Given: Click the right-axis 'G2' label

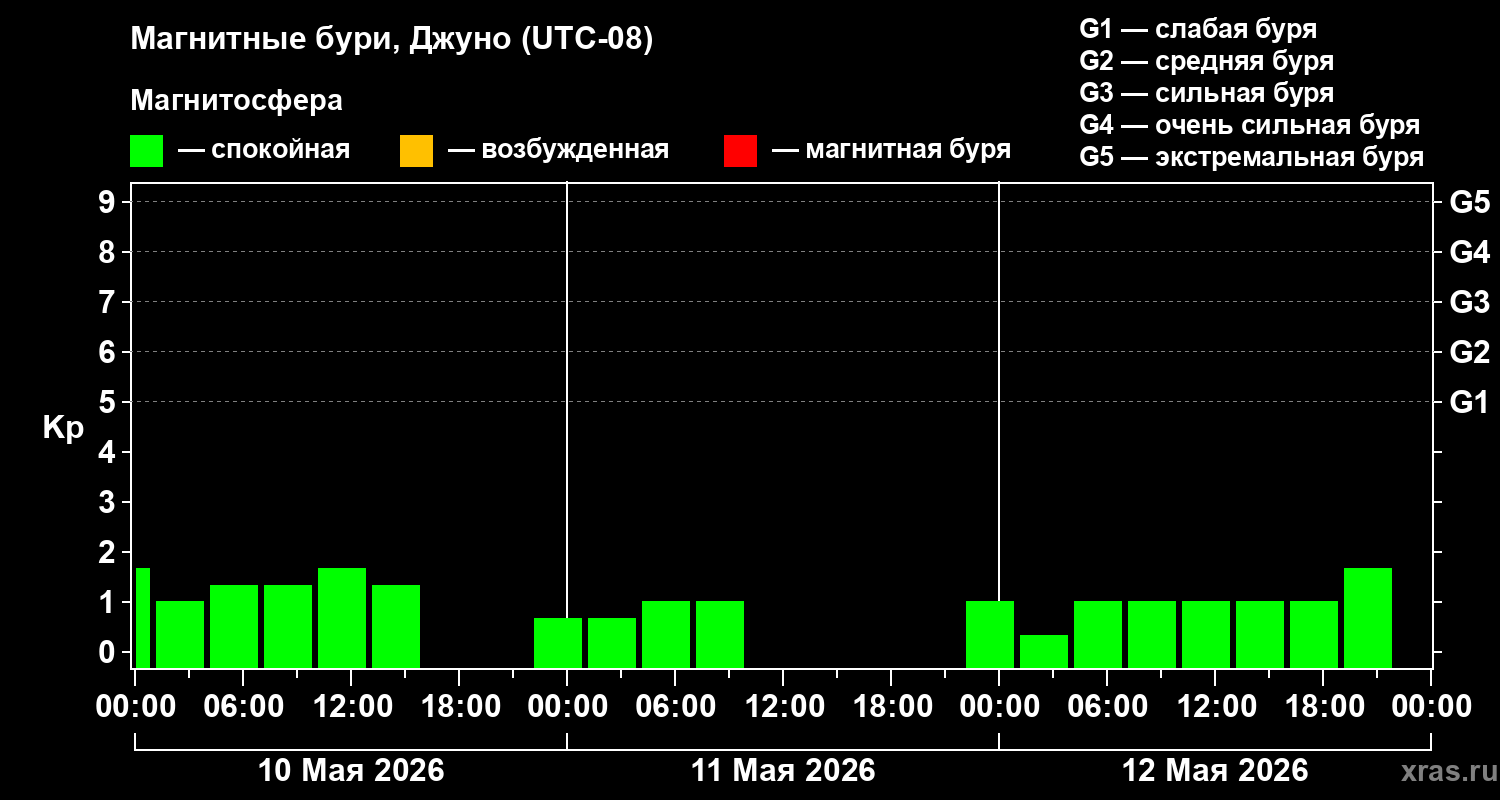Looking at the screenshot, I should coord(1469,352).
